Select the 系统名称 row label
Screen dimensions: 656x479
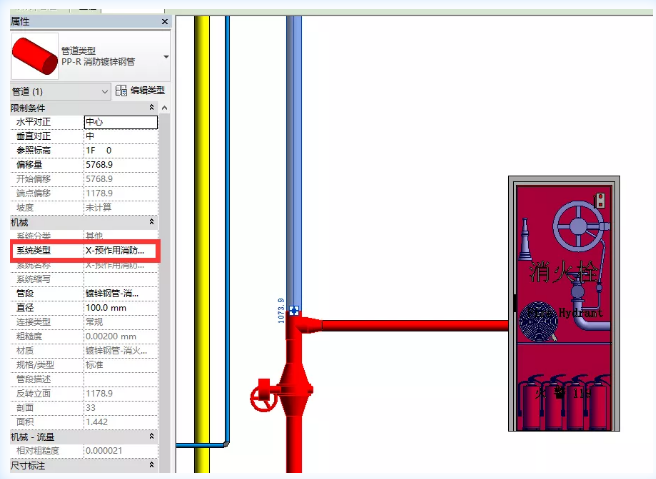coord(33,266)
